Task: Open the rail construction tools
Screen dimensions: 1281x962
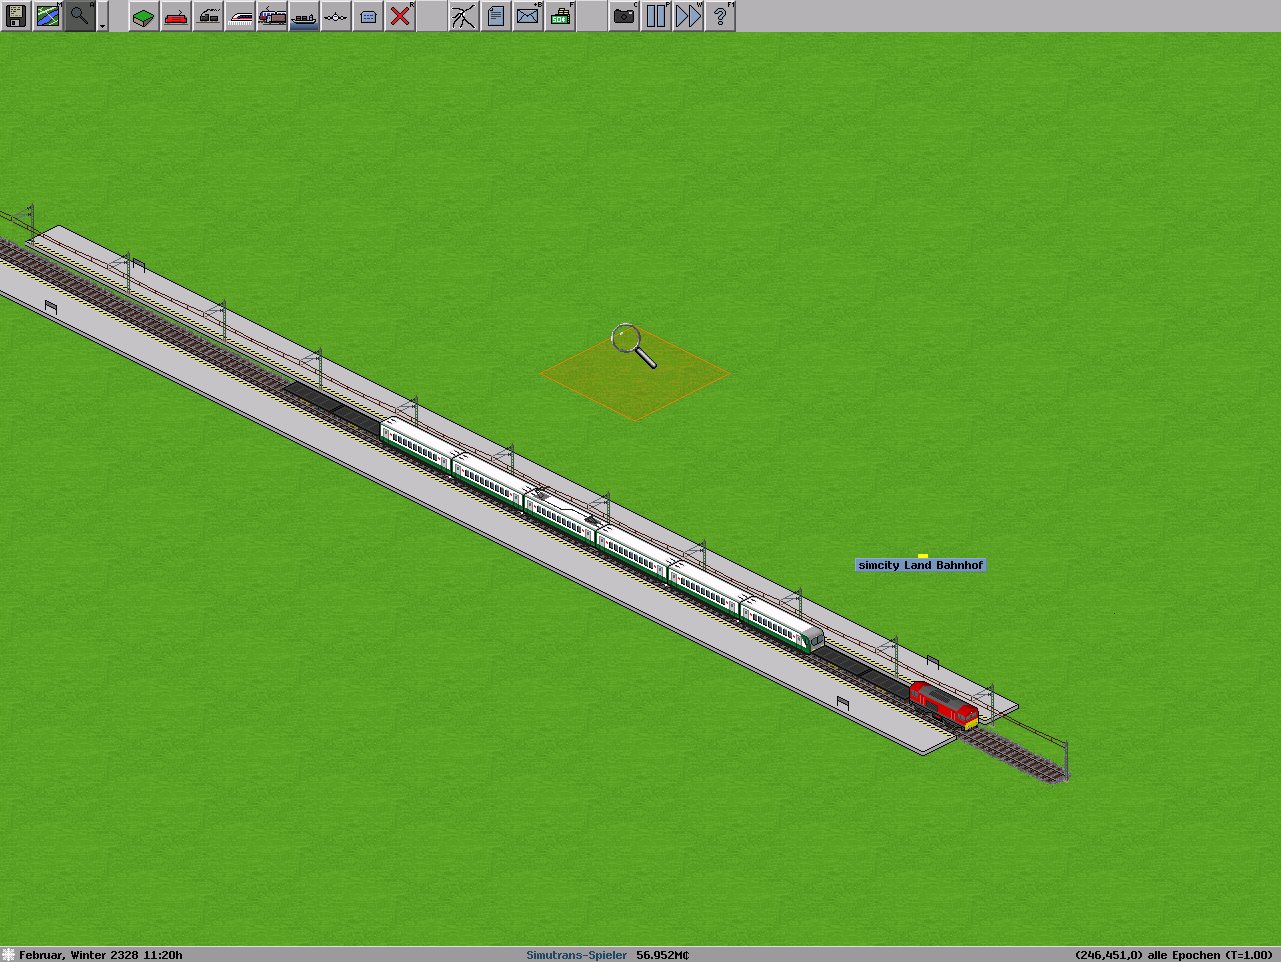Action: (x=176, y=16)
